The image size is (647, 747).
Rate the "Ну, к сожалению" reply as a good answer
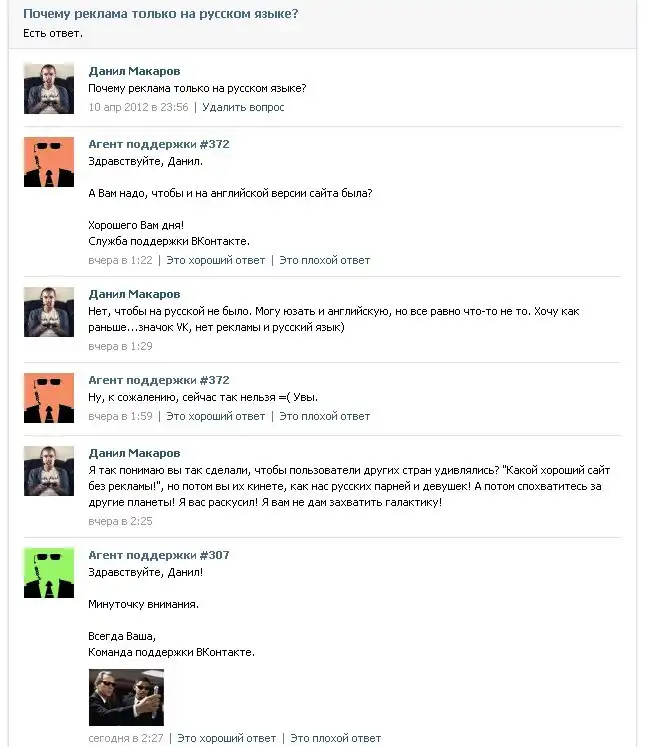[215, 416]
